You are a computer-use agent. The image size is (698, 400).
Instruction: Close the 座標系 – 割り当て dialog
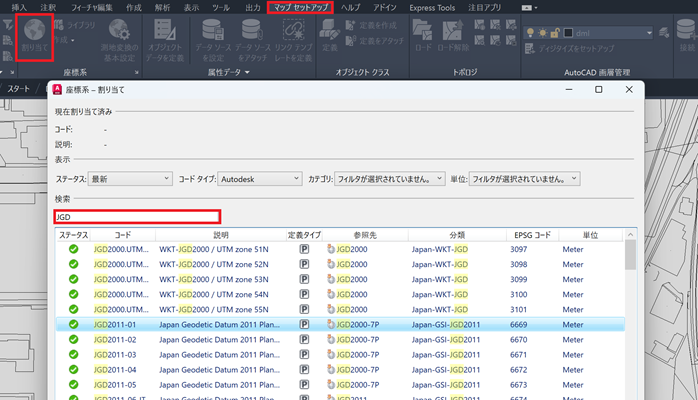coord(629,89)
